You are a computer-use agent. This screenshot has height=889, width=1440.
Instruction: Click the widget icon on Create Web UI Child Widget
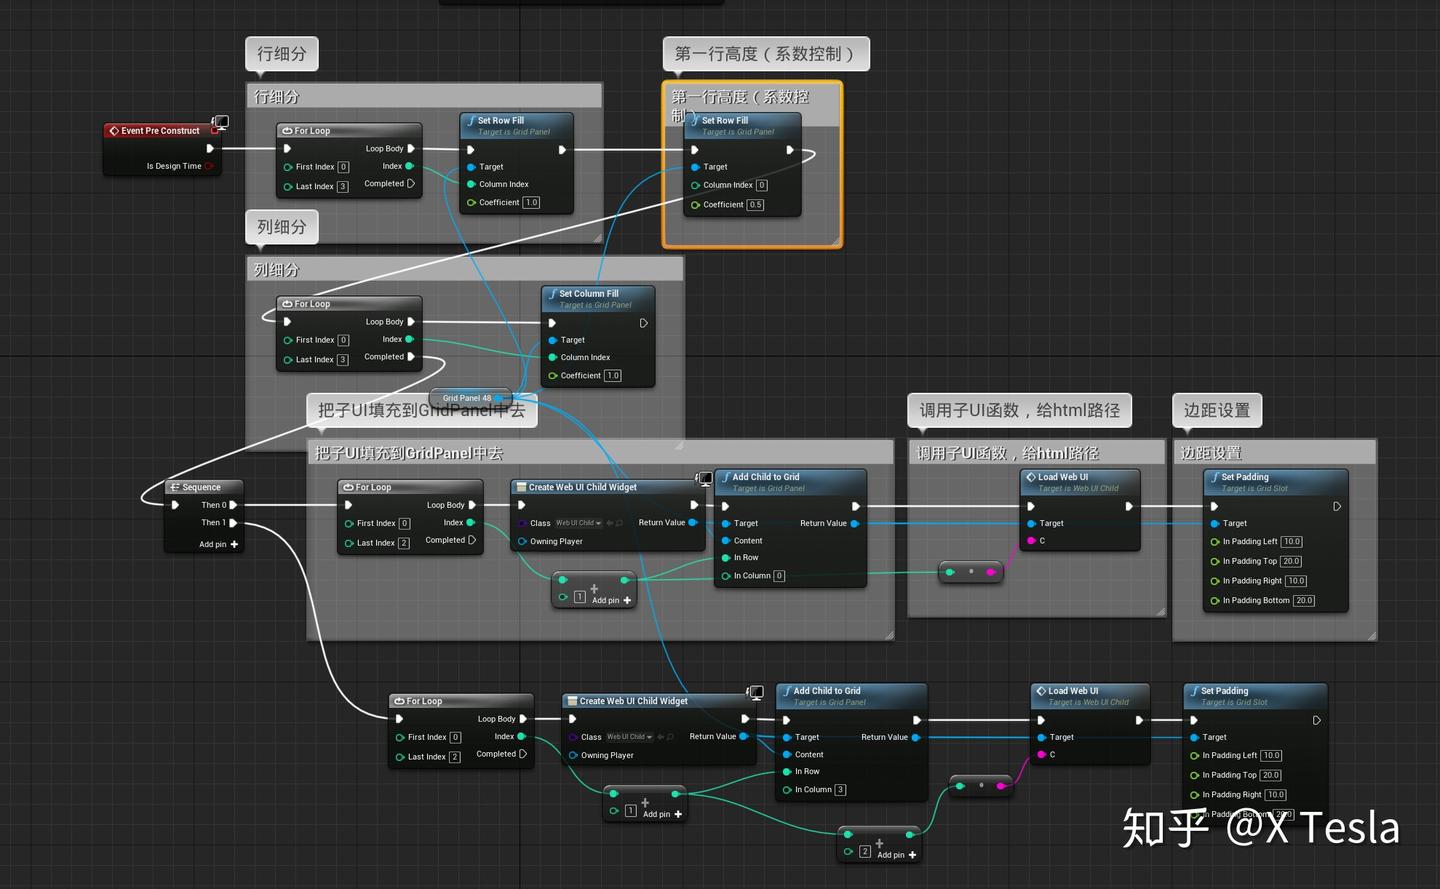(x=521, y=487)
